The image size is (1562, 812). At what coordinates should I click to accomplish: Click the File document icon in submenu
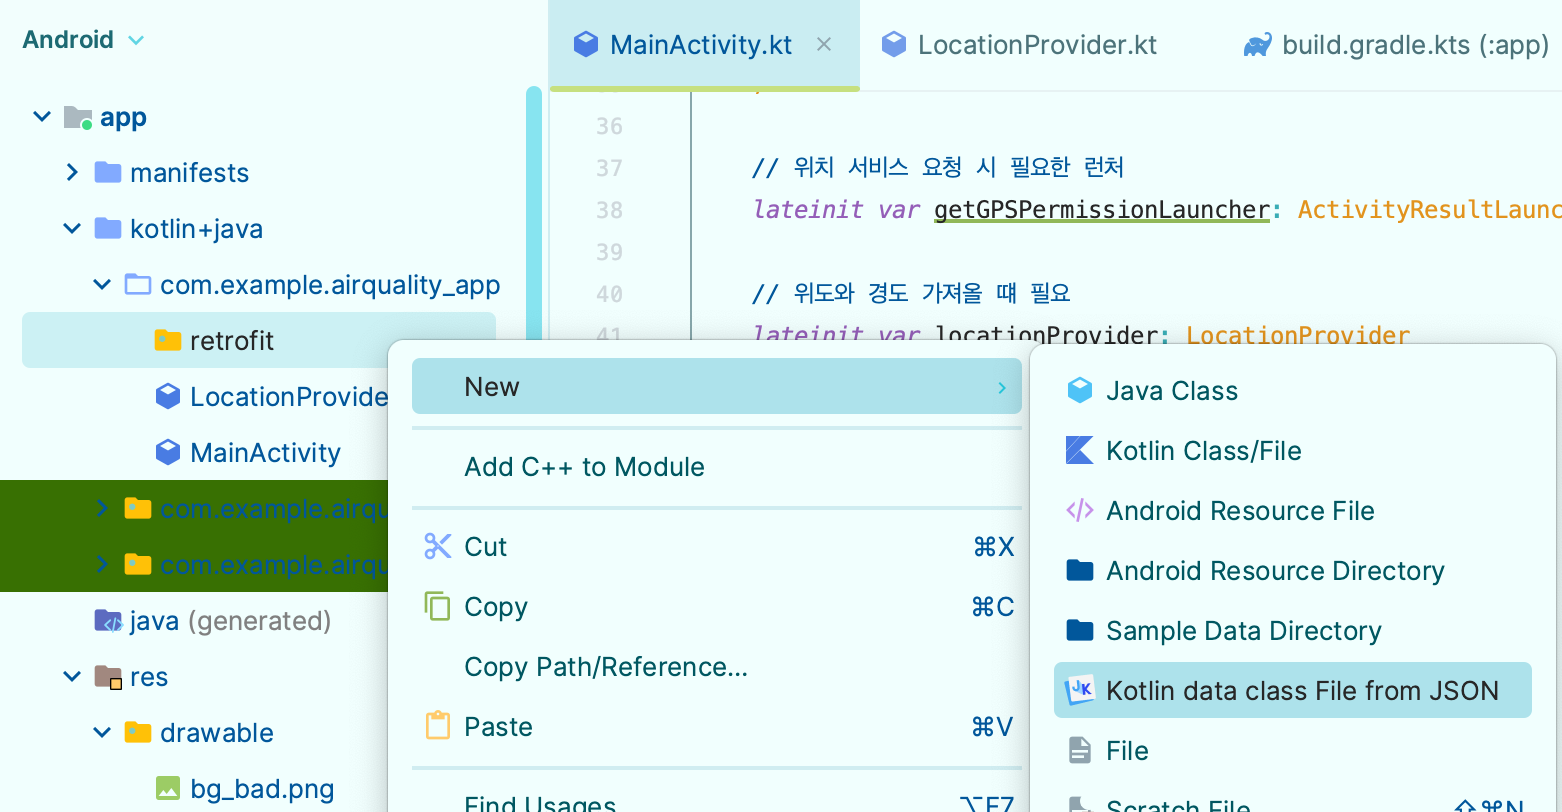(1080, 750)
